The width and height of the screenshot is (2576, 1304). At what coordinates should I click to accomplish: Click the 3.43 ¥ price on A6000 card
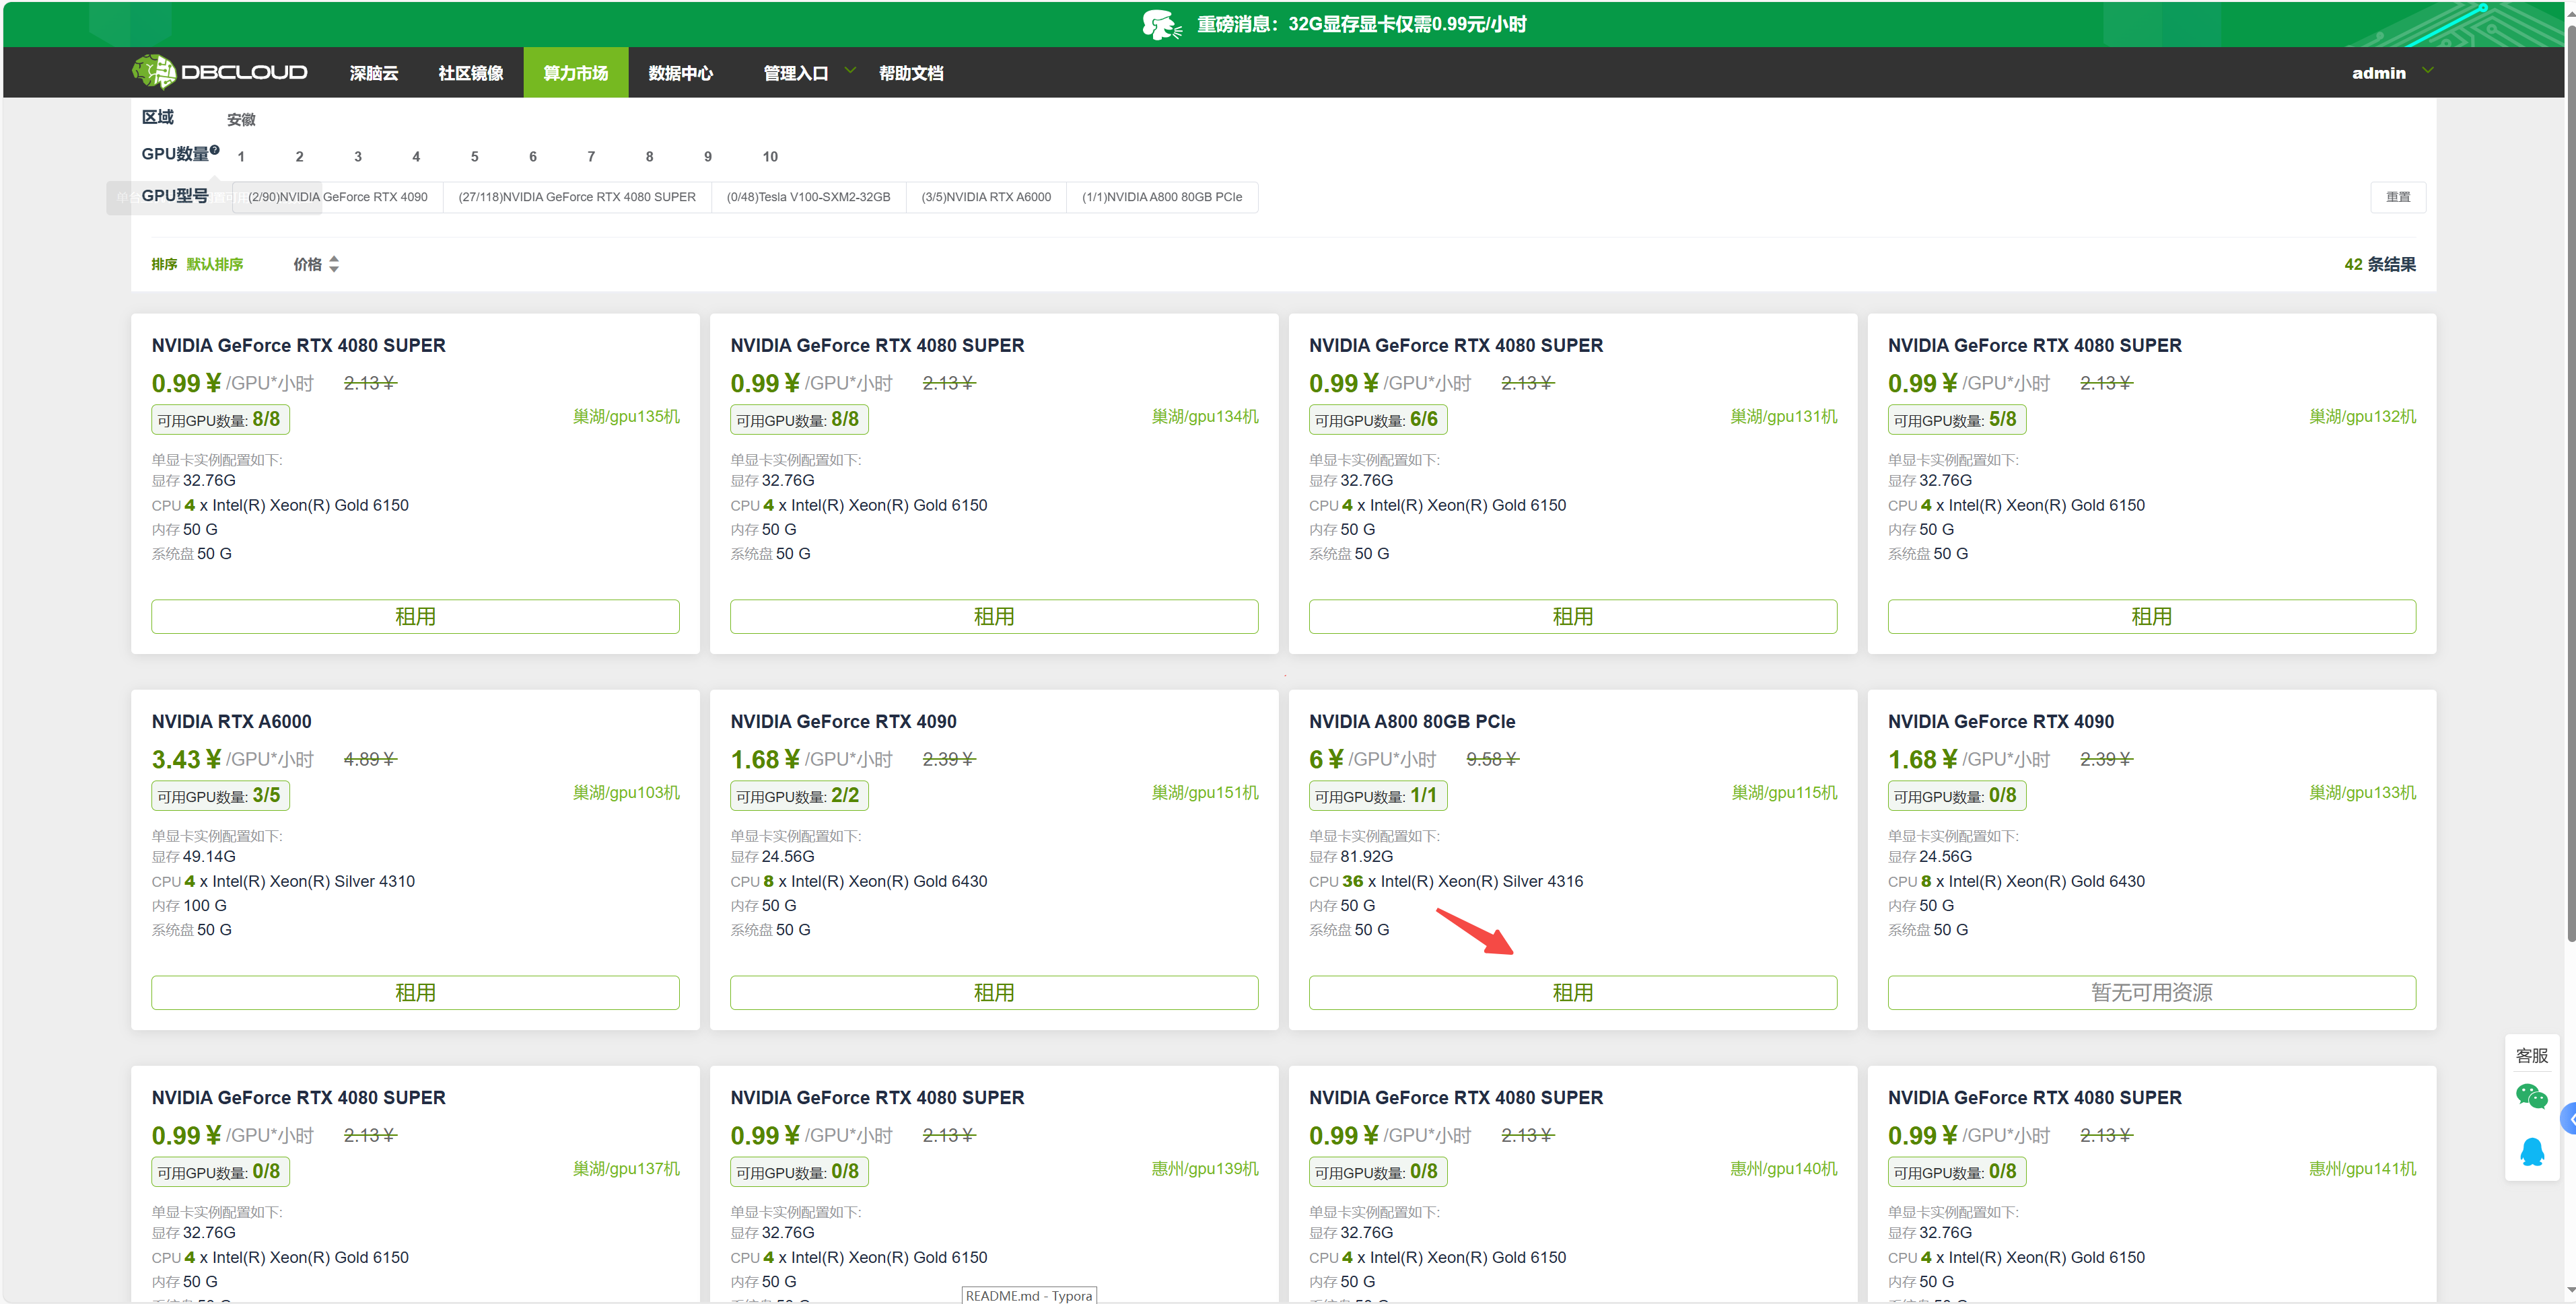[x=186, y=759]
